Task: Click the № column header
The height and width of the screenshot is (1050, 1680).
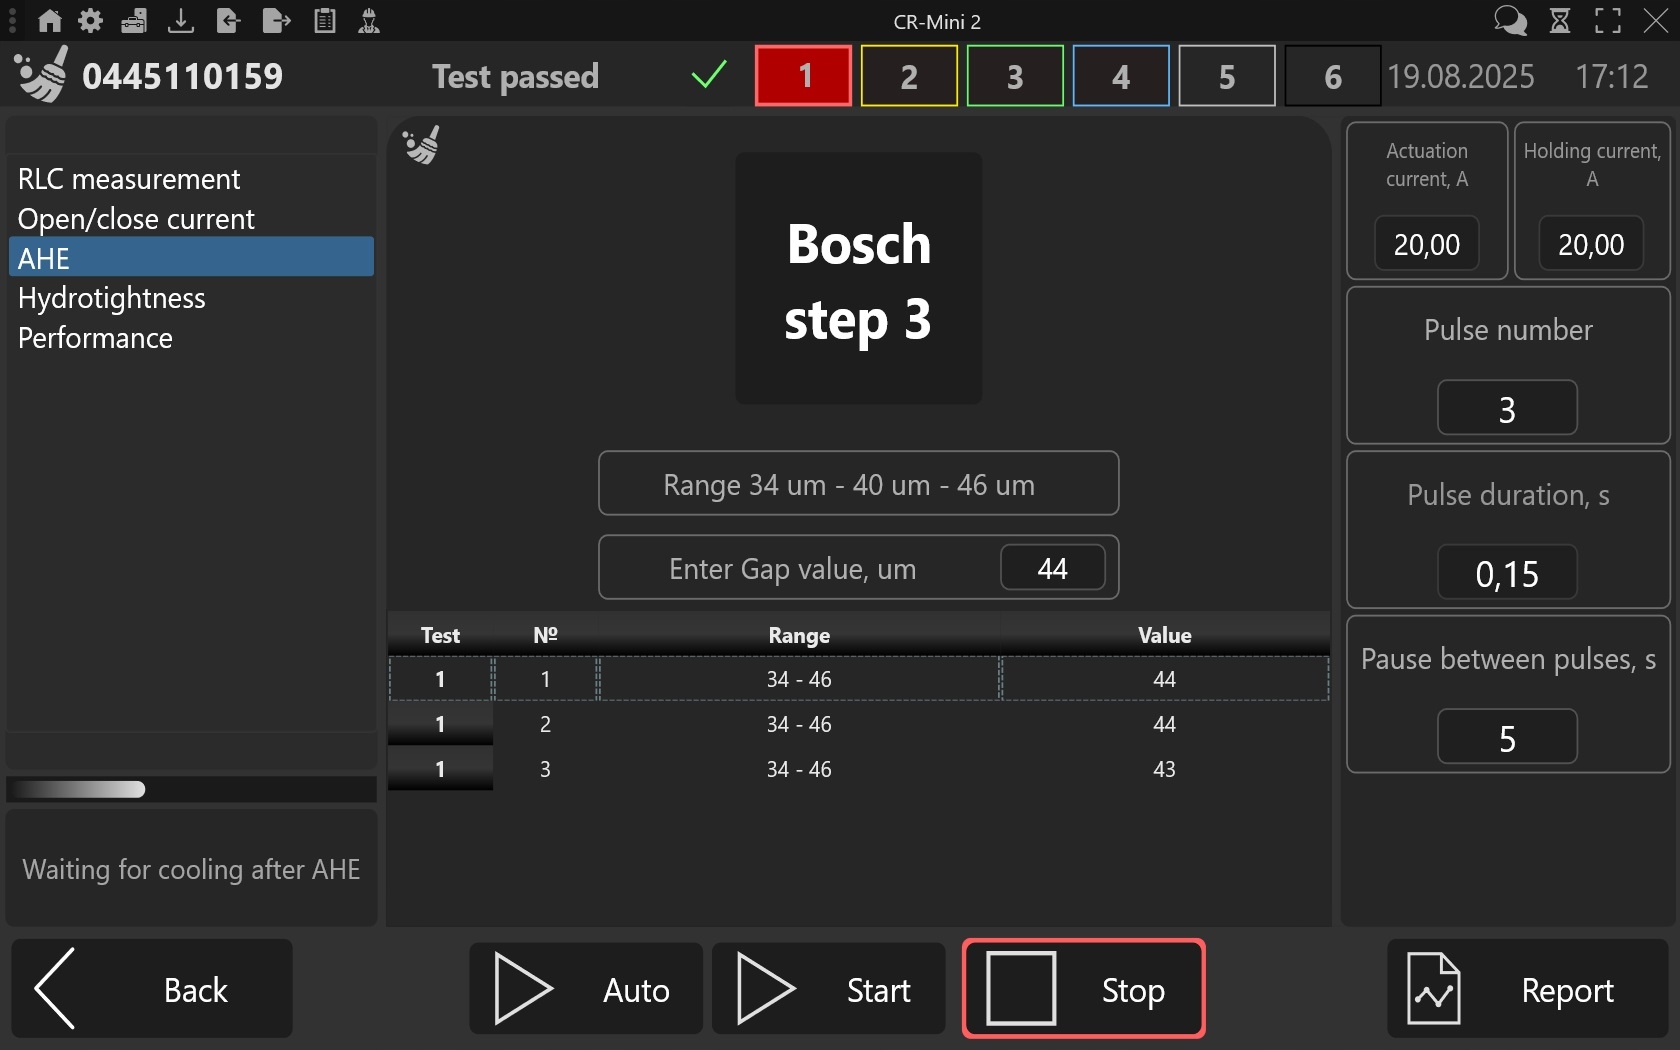Action: coord(545,635)
